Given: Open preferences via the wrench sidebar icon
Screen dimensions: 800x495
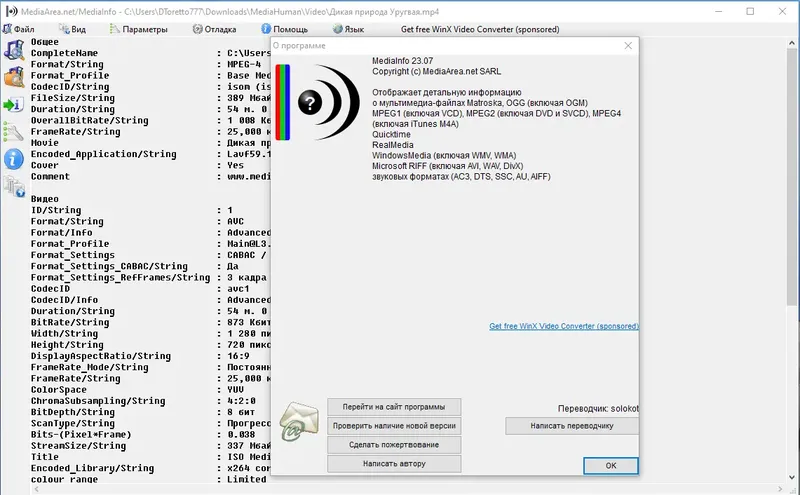Looking at the screenshot, I should tap(13, 132).
